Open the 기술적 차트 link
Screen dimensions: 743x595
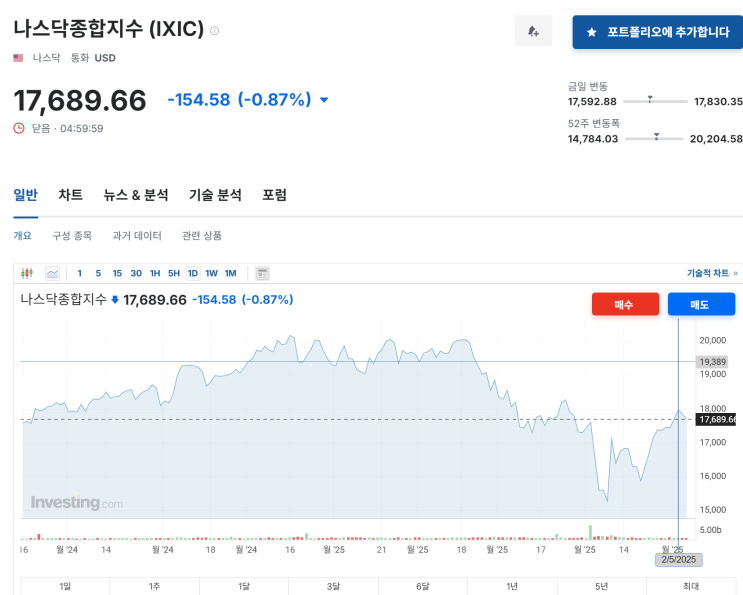pos(712,273)
